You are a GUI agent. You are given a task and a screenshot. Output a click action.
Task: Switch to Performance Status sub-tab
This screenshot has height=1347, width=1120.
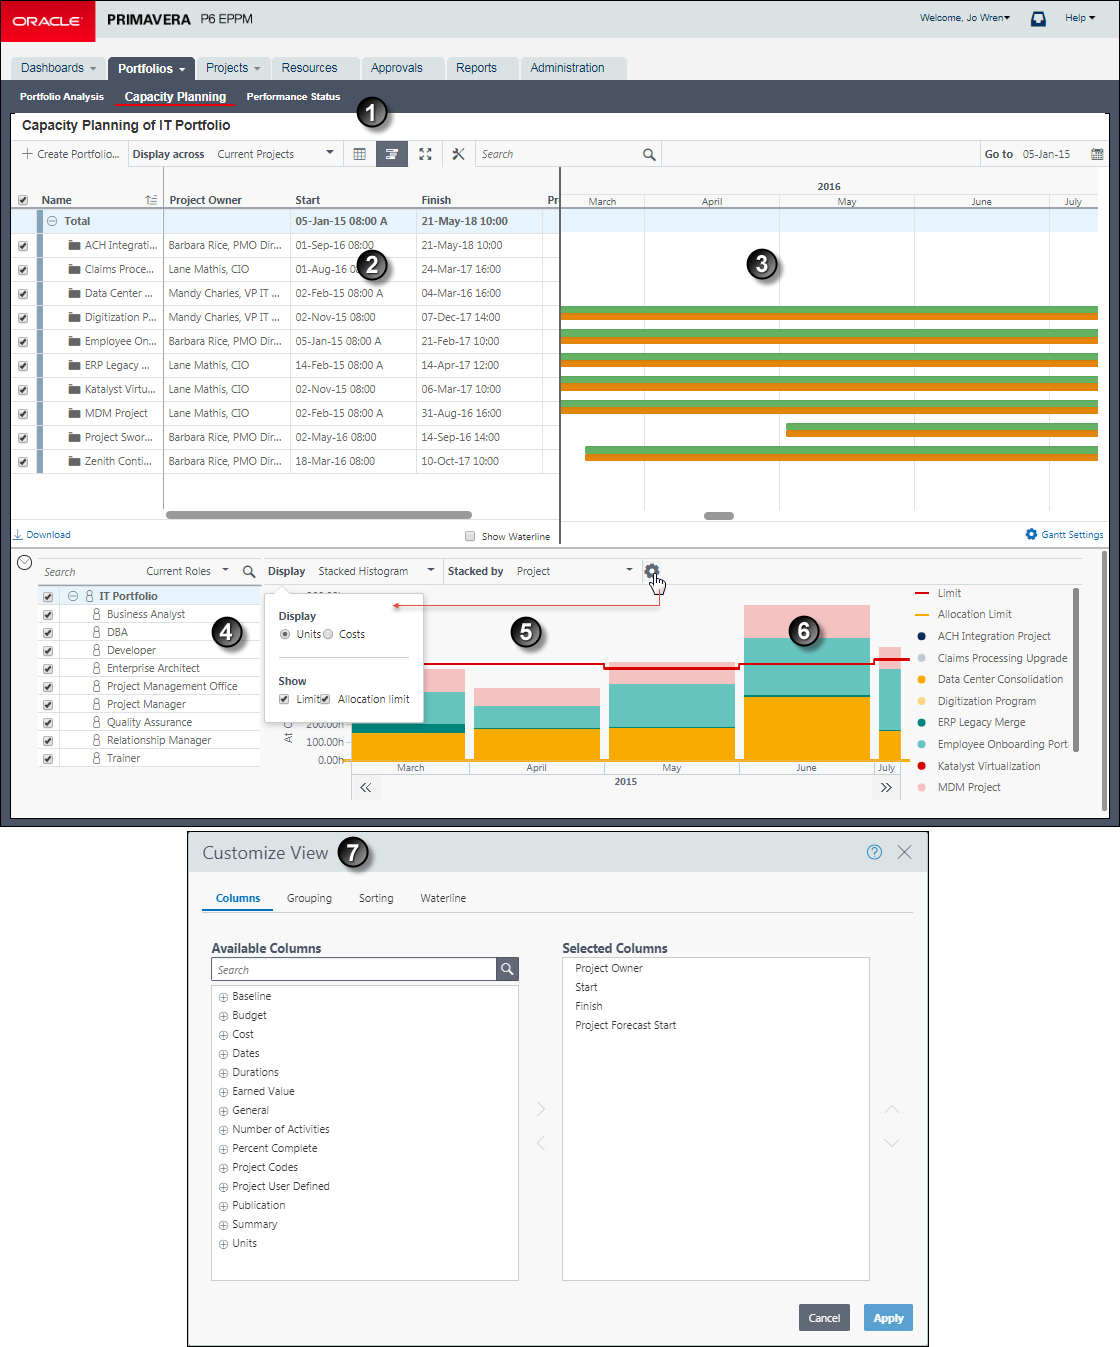[x=293, y=97]
